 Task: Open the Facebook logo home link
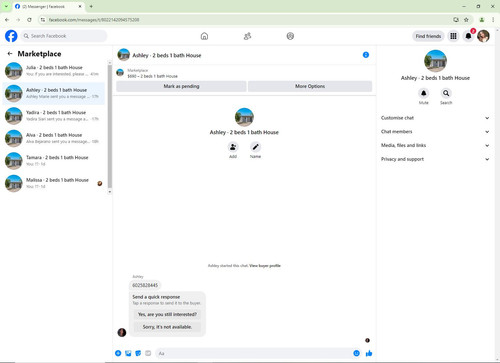pyautogui.click(x=11, y=36)
